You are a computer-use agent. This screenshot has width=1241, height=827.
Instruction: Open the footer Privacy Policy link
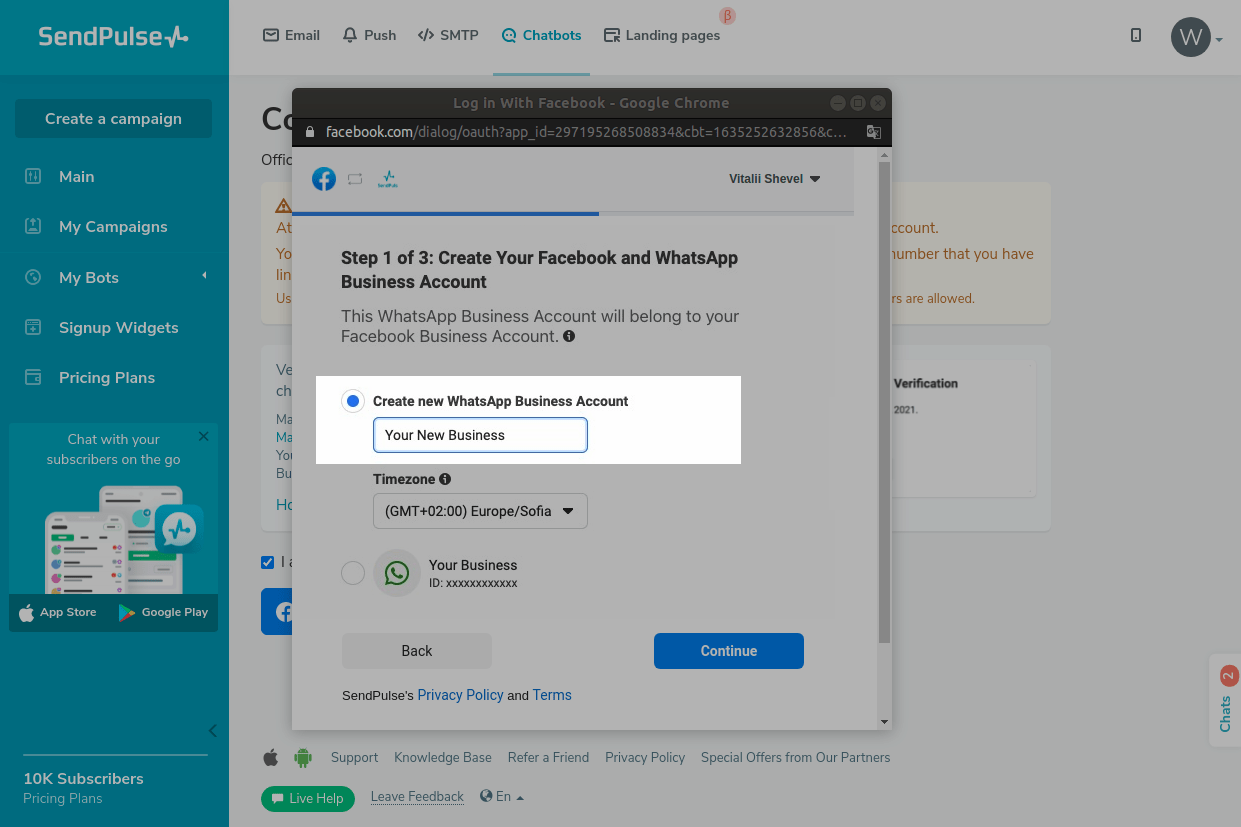tap(645, 758)
